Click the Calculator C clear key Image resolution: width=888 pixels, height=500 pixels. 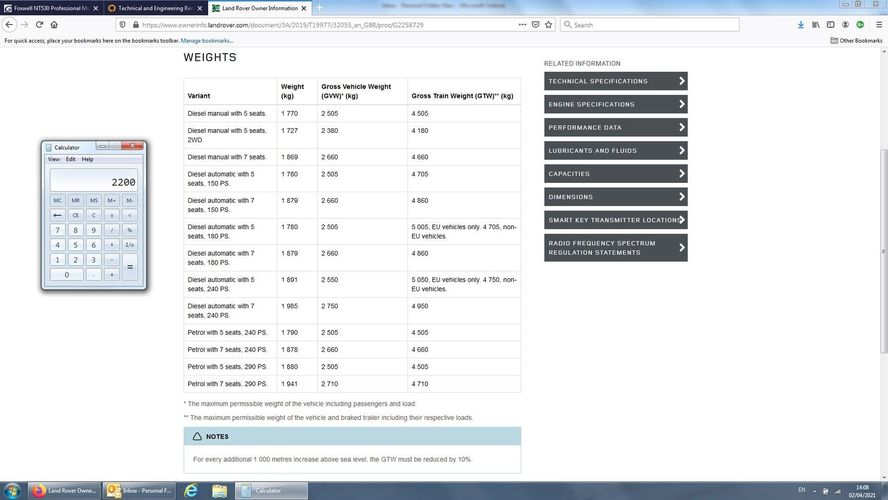click(x=93, y=215)
